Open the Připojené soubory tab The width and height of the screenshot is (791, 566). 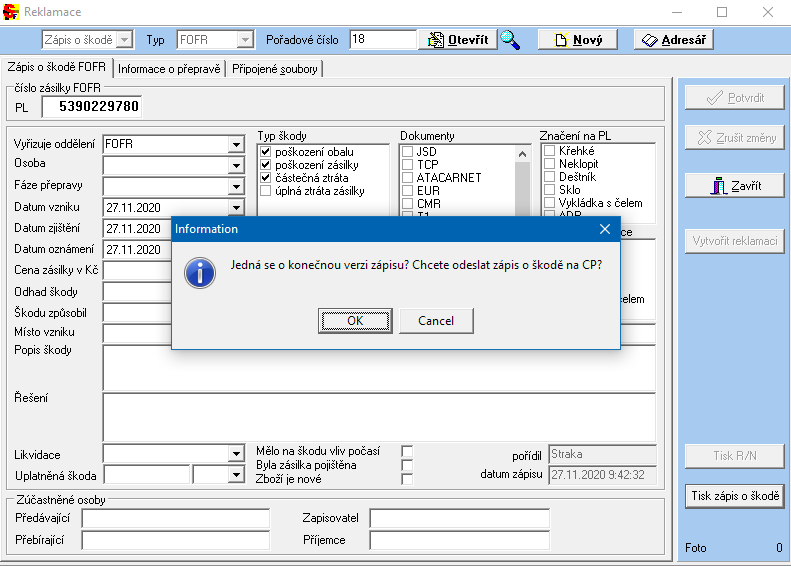pyautogui.click(x=276, y=69)
